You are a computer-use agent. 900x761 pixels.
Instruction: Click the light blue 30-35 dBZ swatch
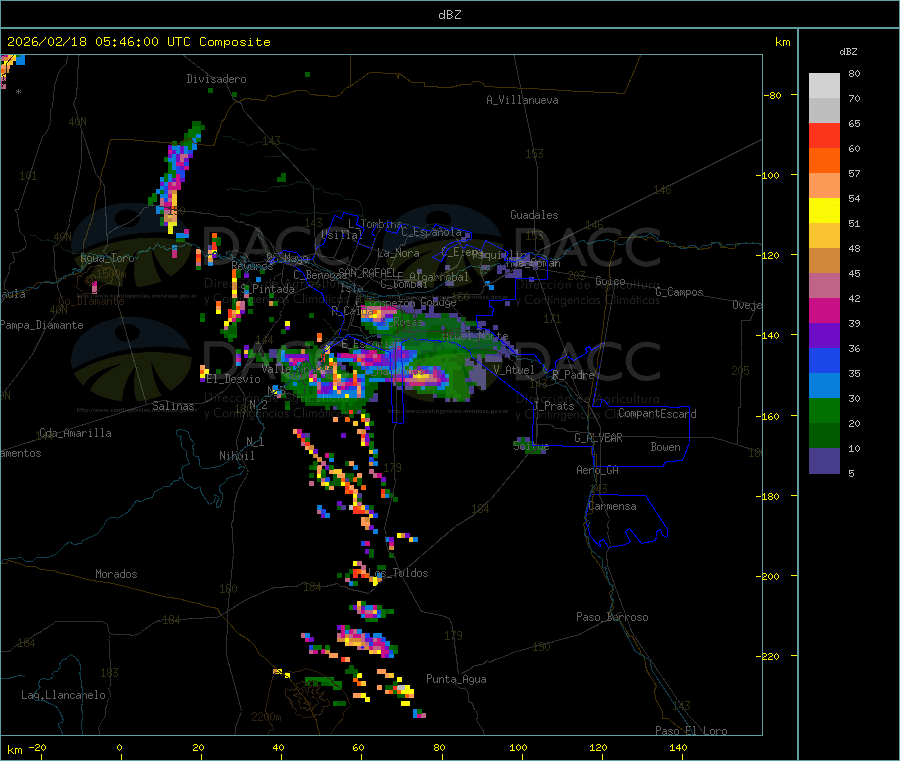pyautogui.click(x=824, y=386)
